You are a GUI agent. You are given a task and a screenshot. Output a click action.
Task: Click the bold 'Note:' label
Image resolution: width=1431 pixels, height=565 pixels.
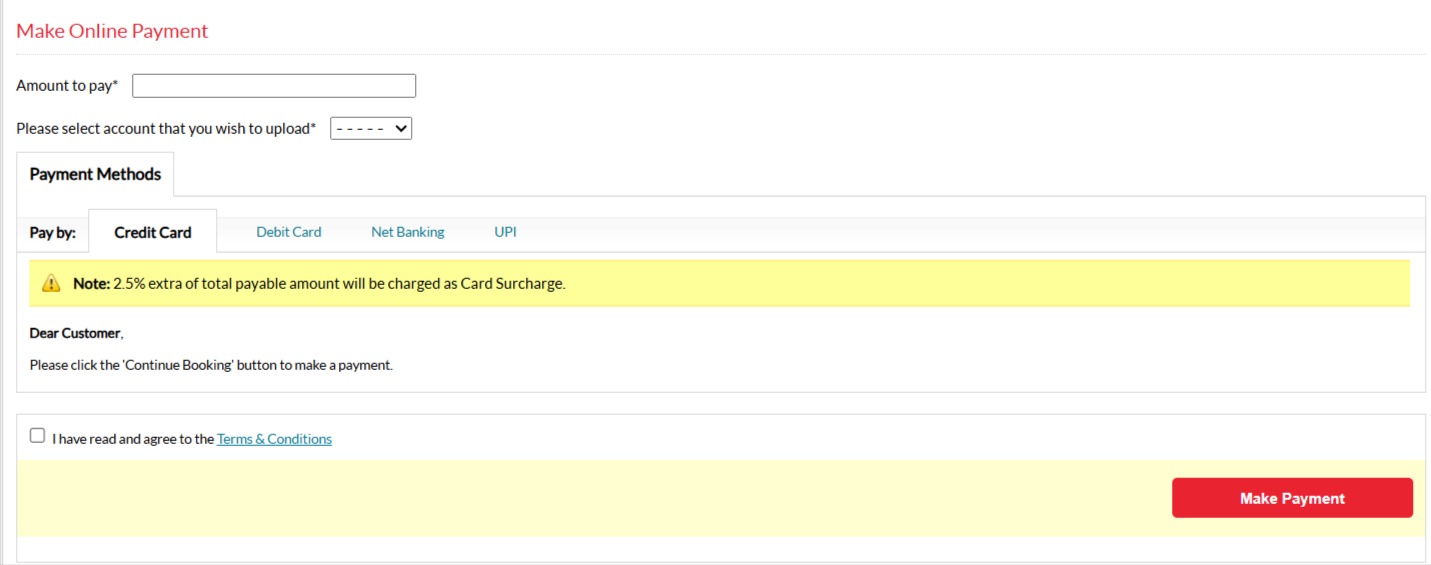click(x=91, y=284)
